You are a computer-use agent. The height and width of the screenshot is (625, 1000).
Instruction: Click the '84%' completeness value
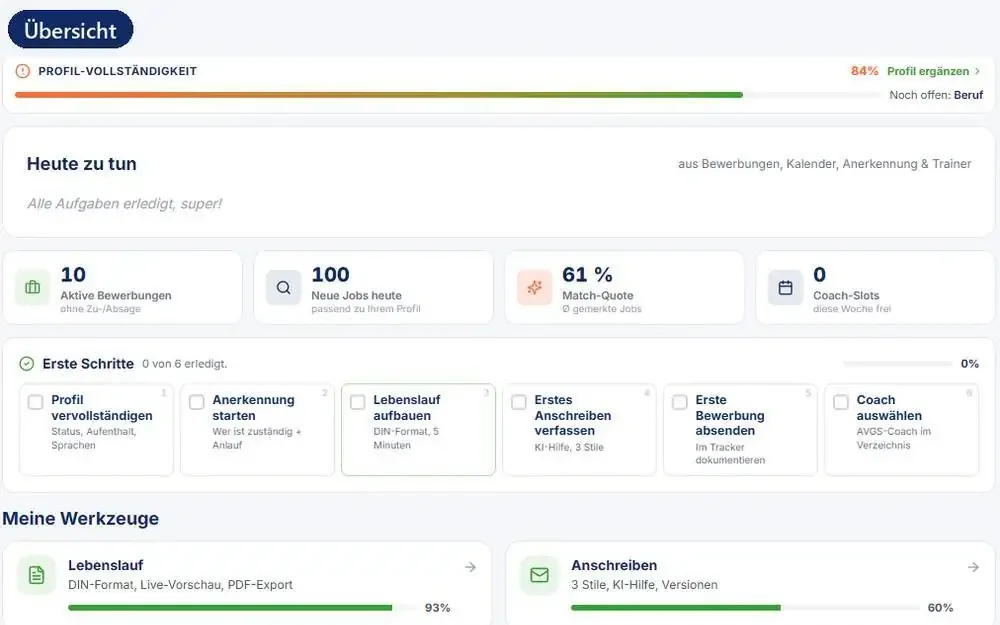click(864, 71)
